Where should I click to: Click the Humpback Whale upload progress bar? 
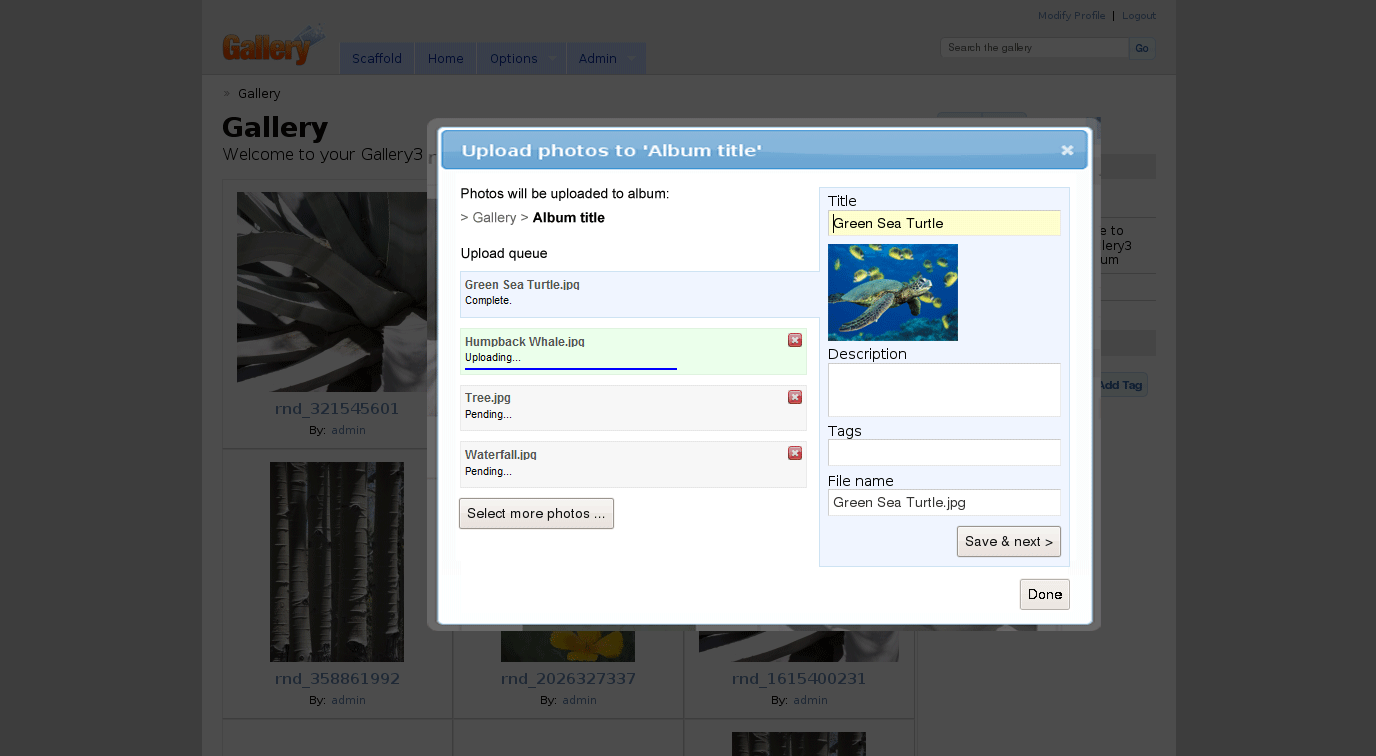[x=571, y=369]
